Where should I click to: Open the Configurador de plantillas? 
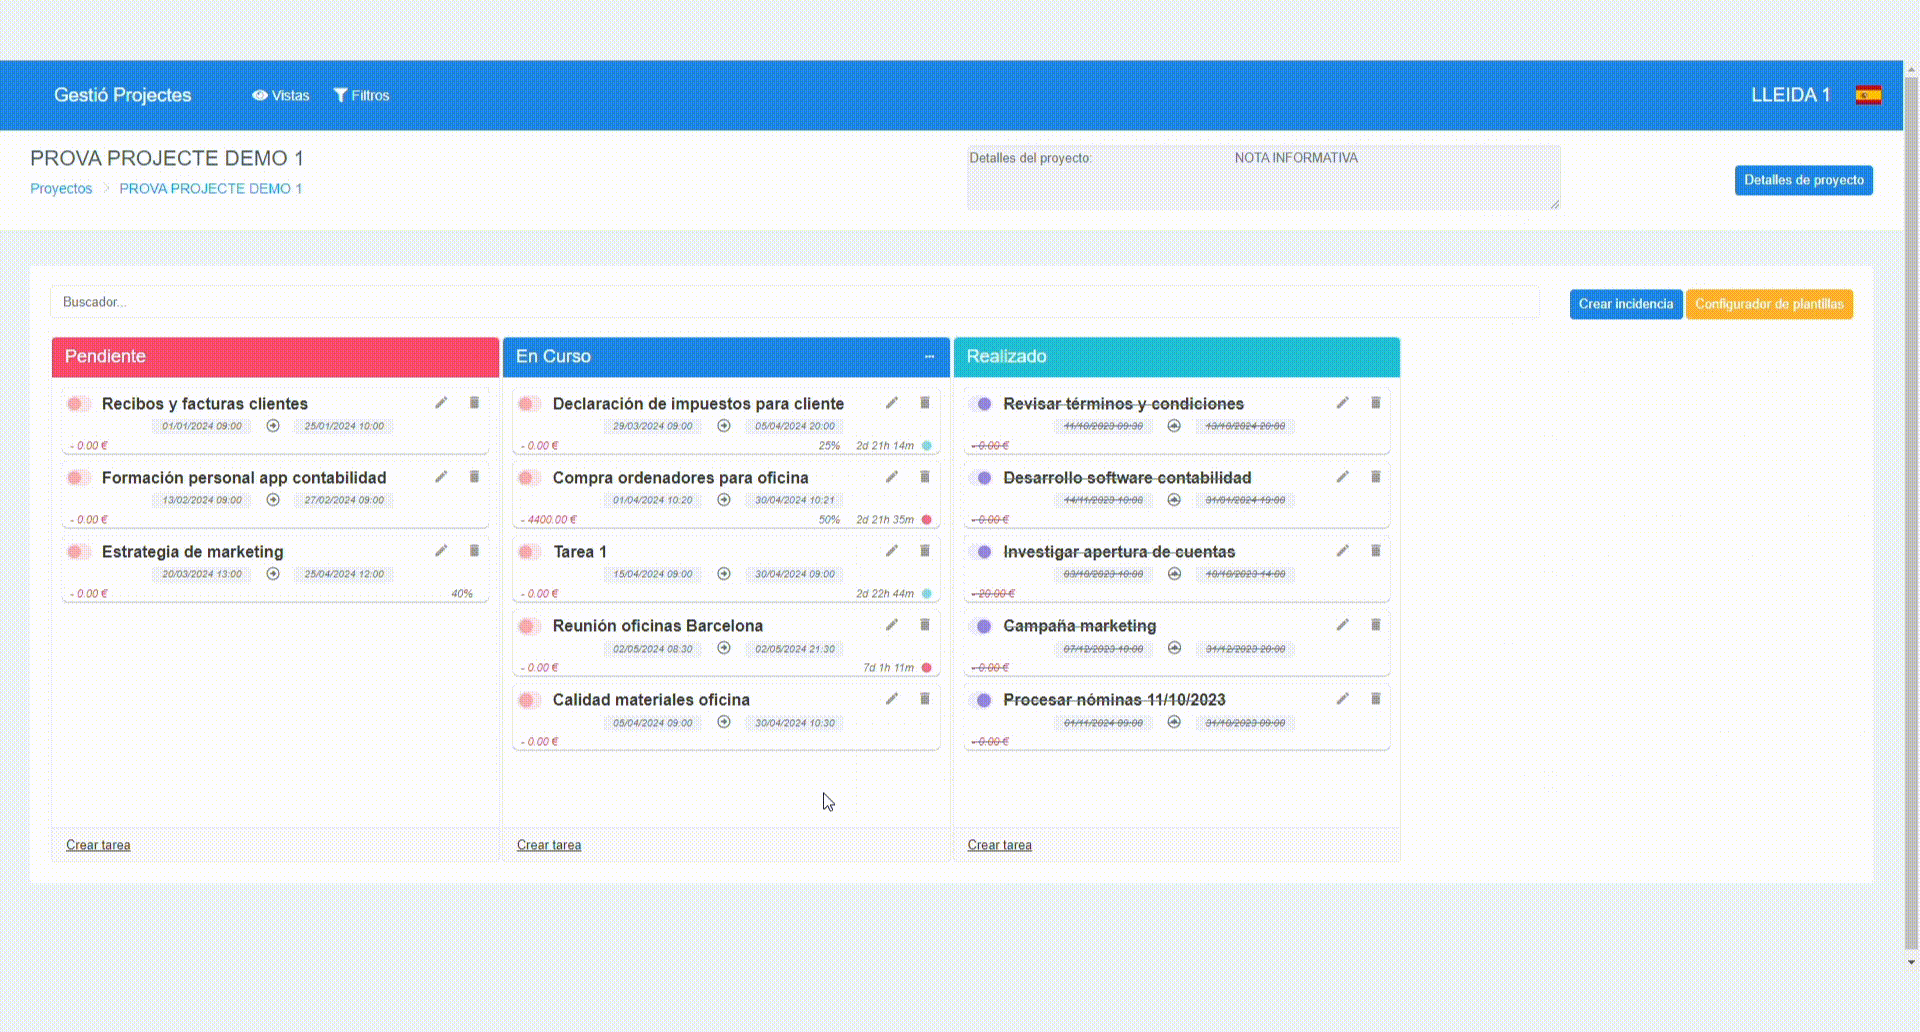click(1768, 304)
